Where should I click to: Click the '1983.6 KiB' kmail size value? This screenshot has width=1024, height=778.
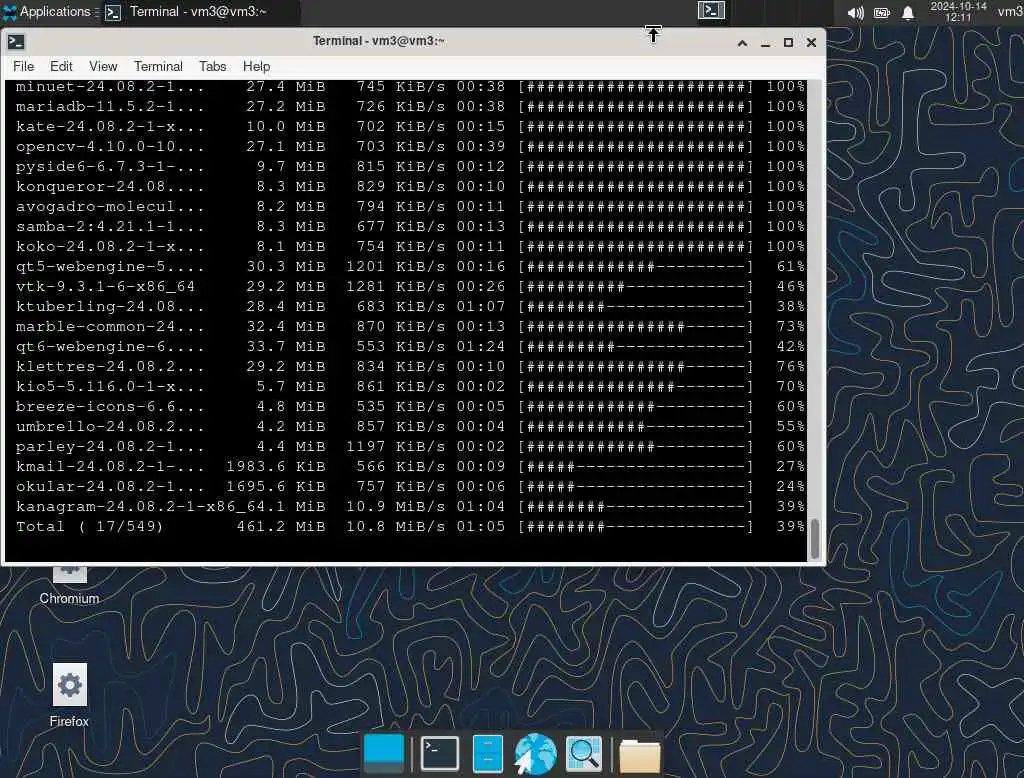276,466
